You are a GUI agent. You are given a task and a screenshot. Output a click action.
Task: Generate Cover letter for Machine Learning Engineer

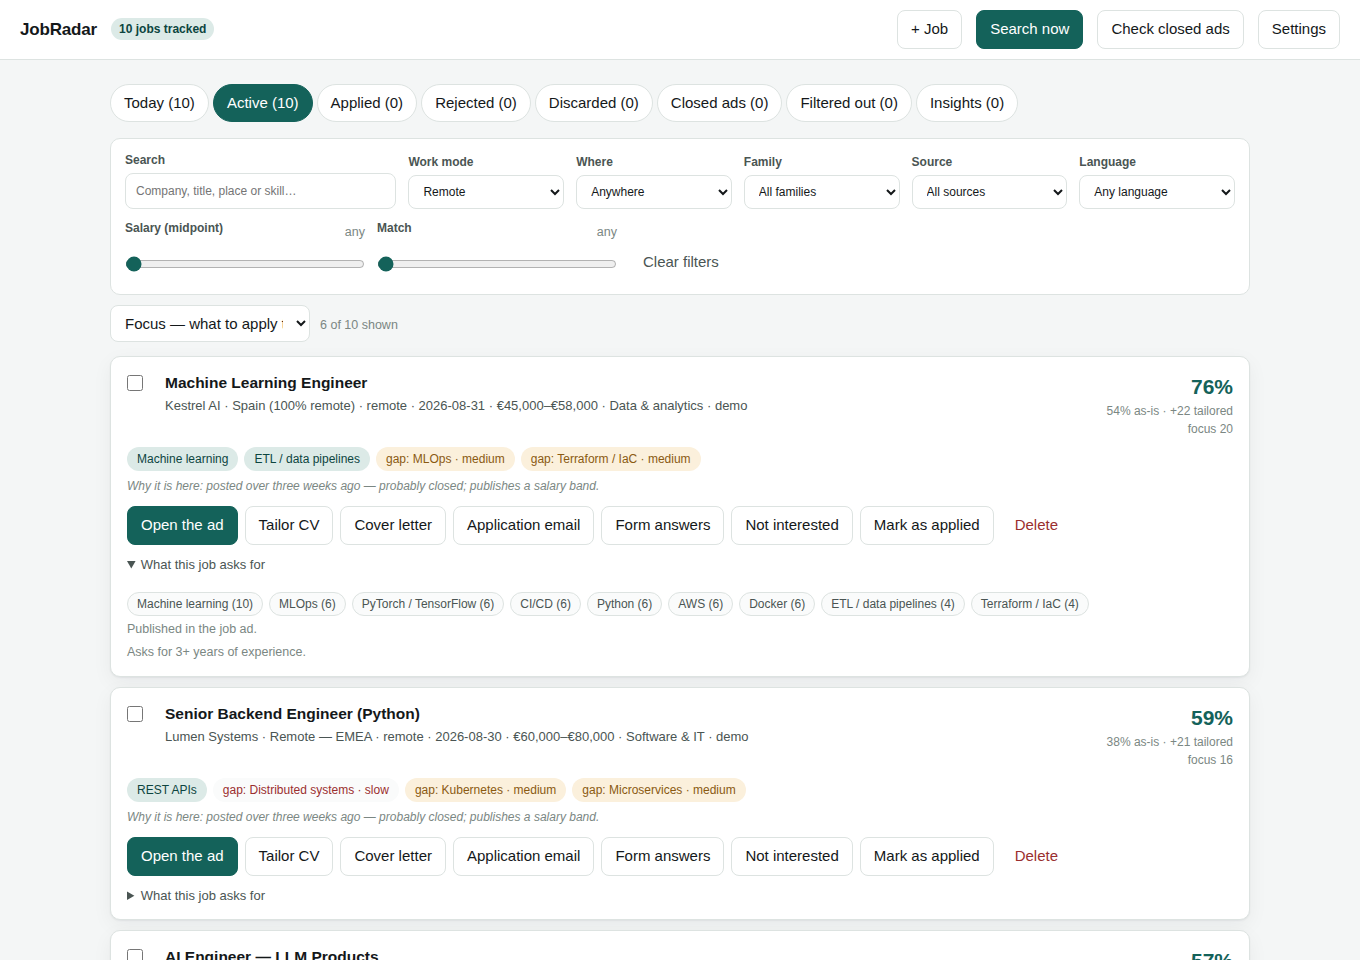tap(393, 525)
